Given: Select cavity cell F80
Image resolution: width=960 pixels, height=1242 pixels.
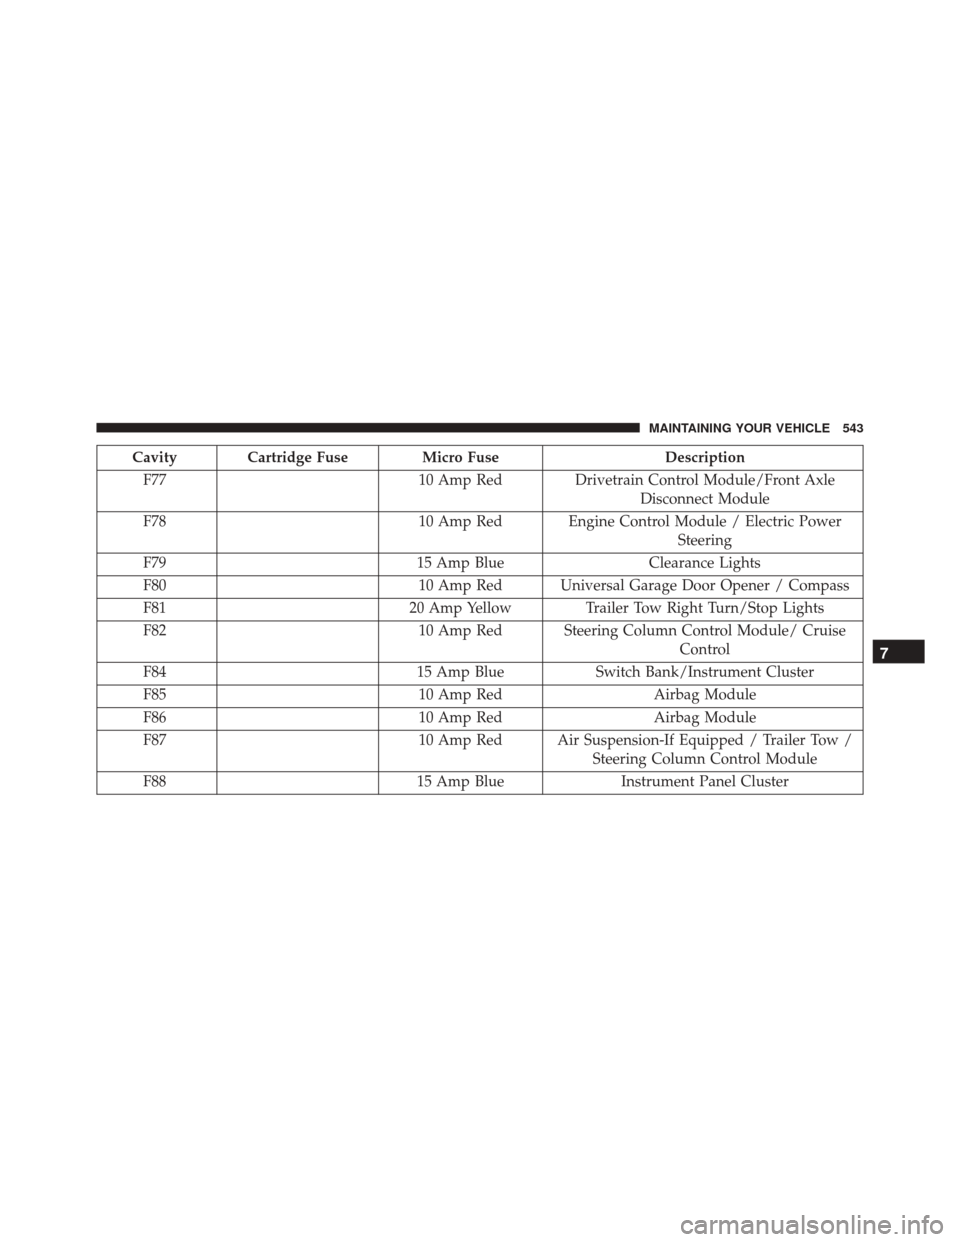Looking at the screenshot, I should coord(155,585).
